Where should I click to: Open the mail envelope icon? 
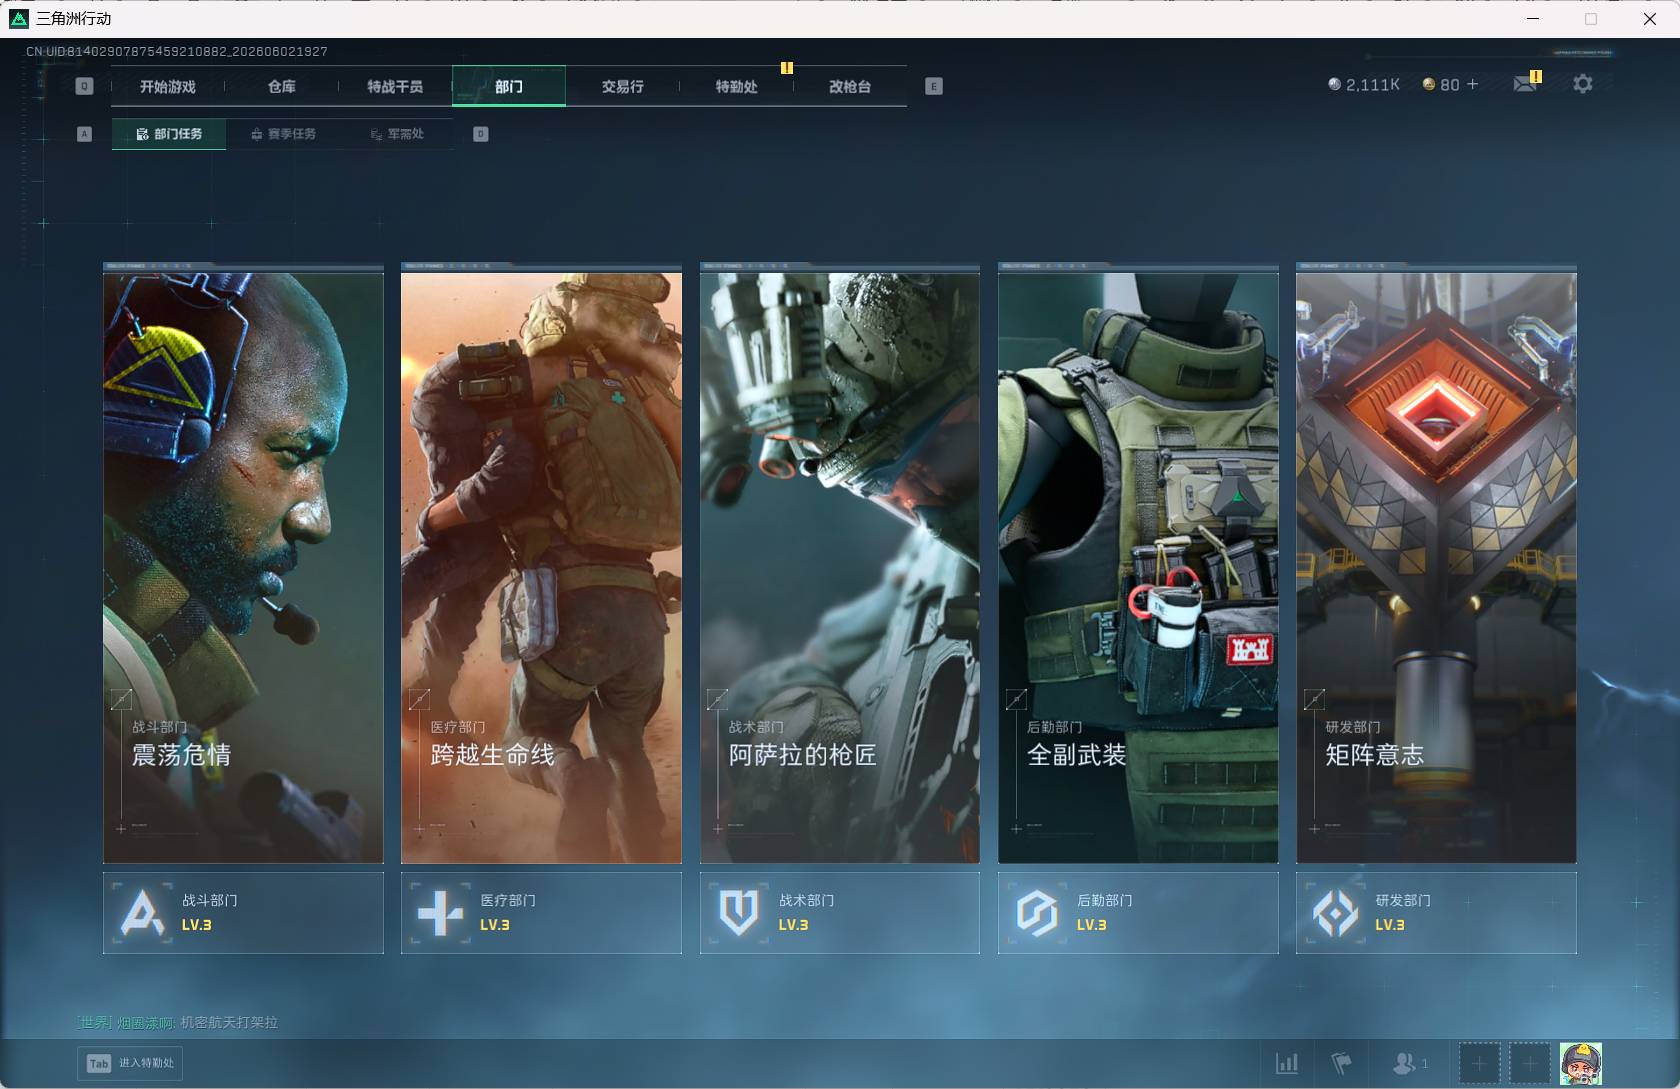1525,84
